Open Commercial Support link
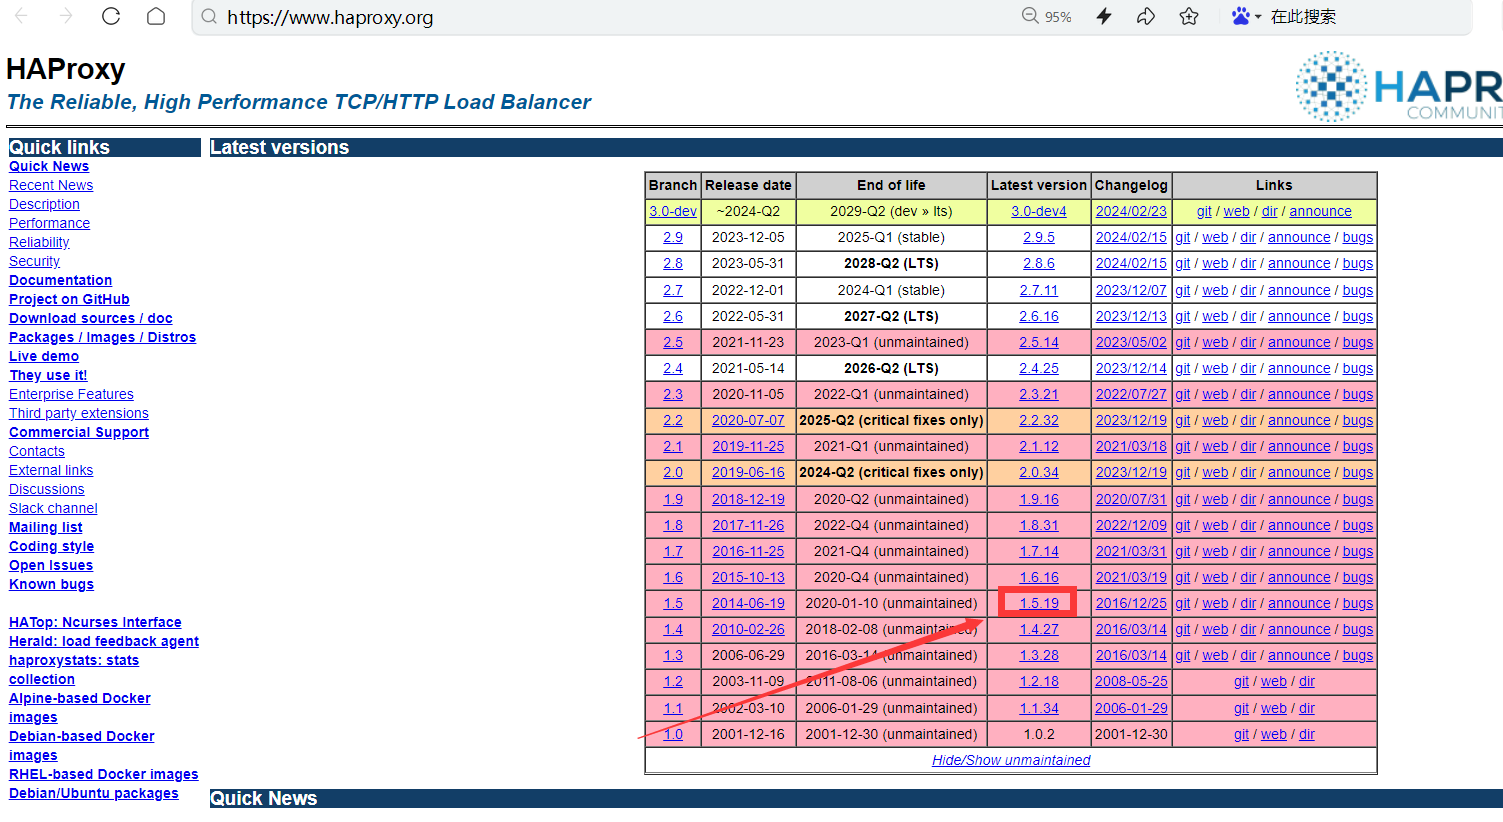 click(x=79, y=432)
